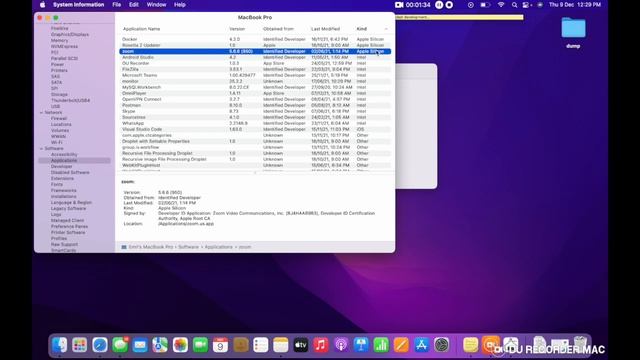Select Firewall under Network
The height and width of the screenshot is (360, 640).
(x=59, y=118)
